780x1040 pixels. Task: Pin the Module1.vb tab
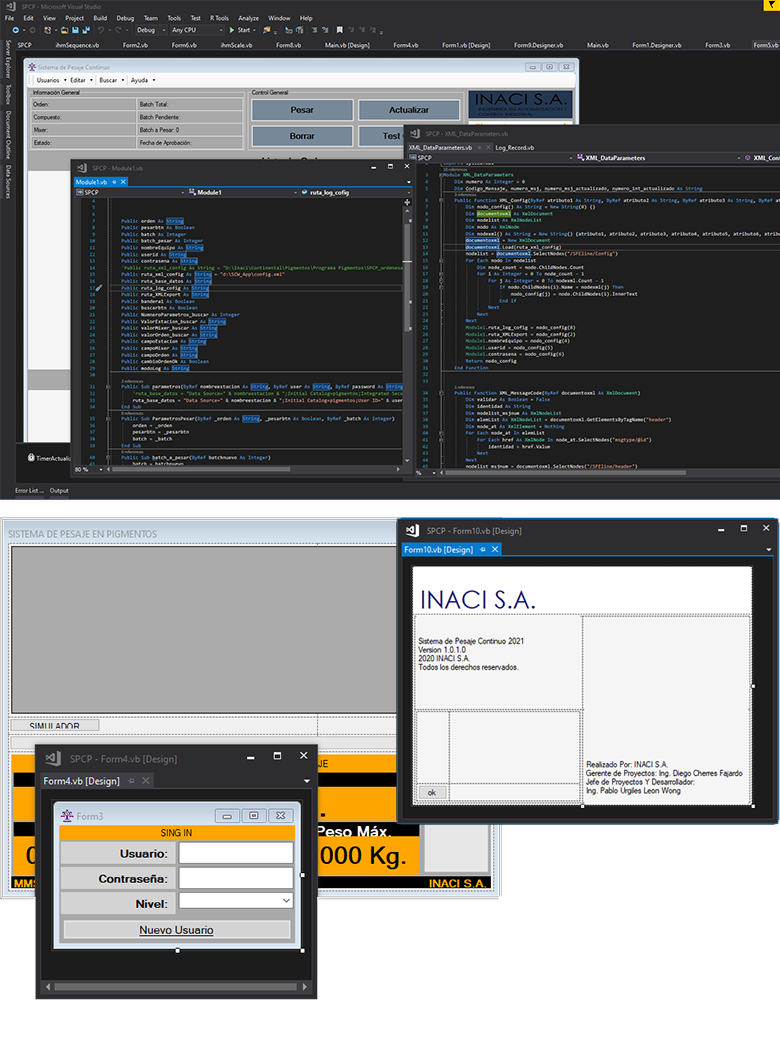click(x=113, y=182)
